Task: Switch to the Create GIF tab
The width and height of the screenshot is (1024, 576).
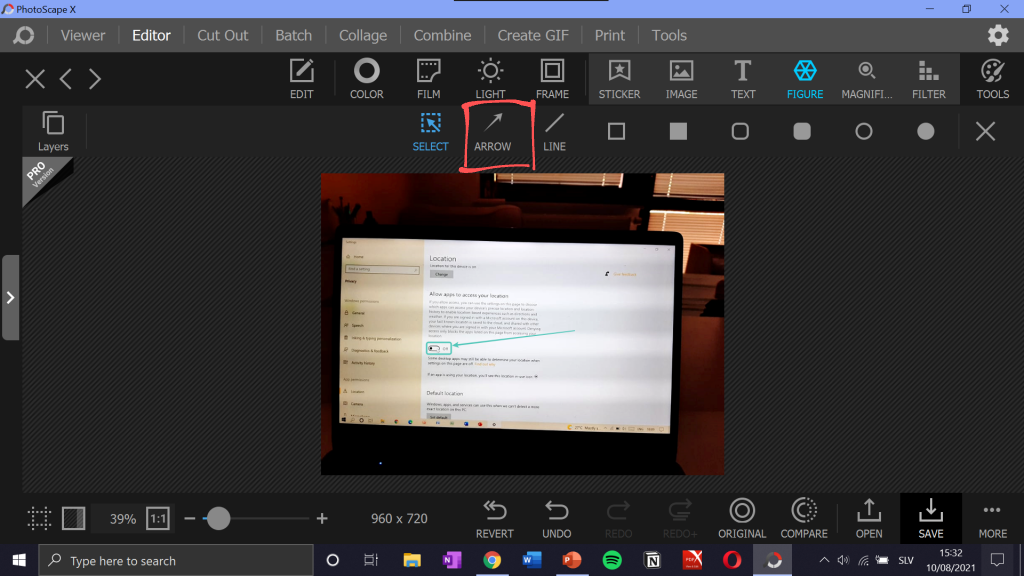Action: coord(533,35)
